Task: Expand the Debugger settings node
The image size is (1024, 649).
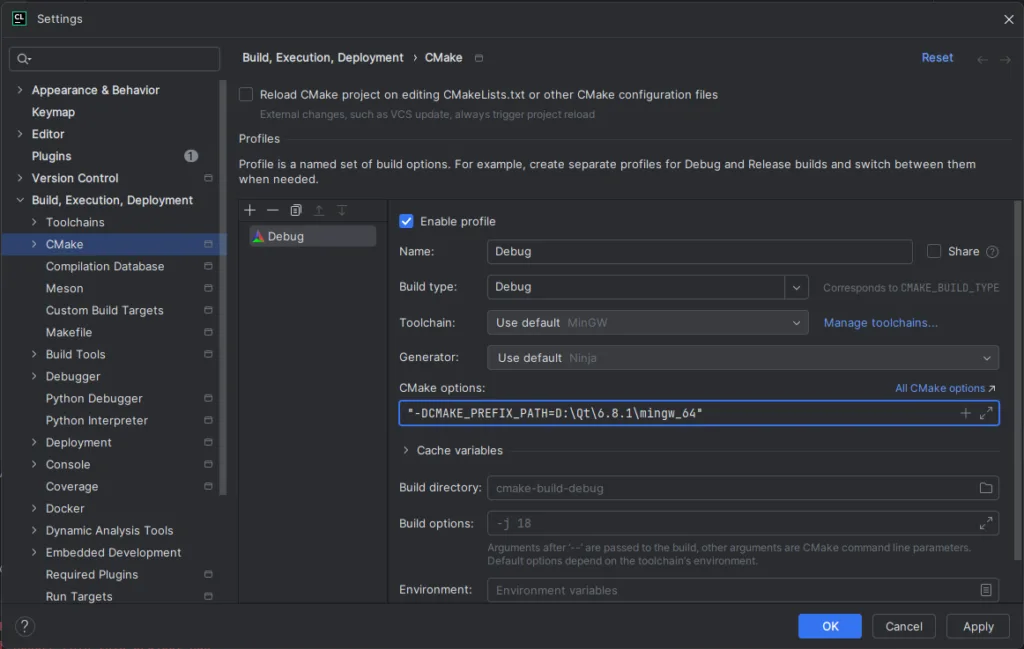Action: [34, 376]
